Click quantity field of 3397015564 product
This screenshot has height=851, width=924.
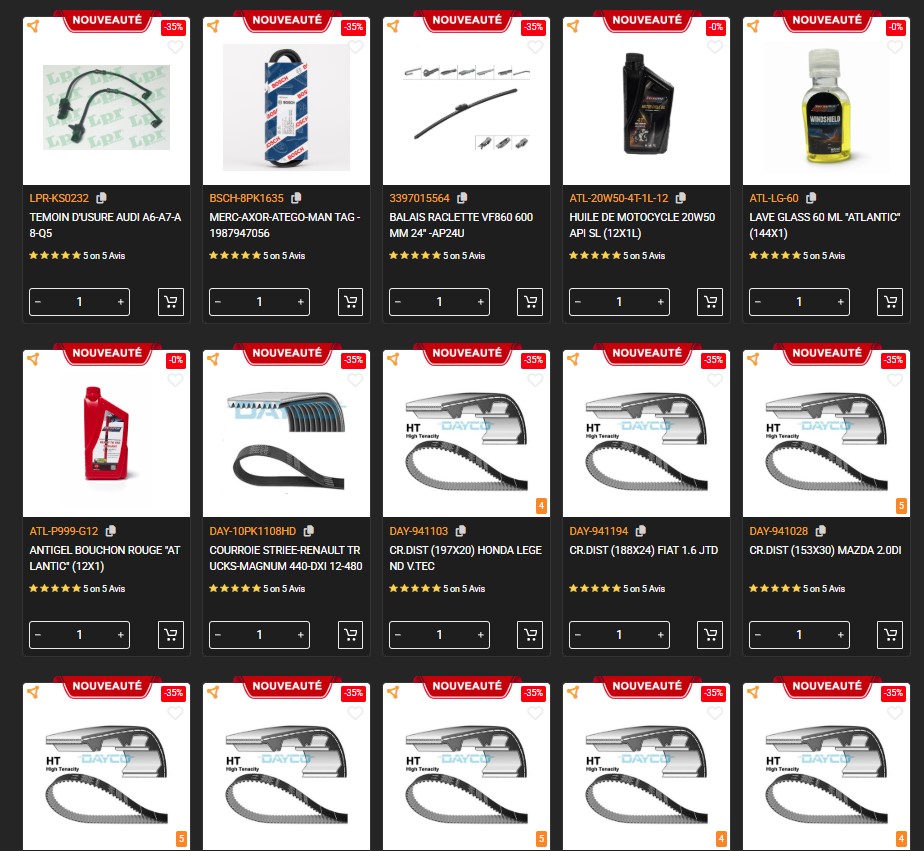coord(439,302)
